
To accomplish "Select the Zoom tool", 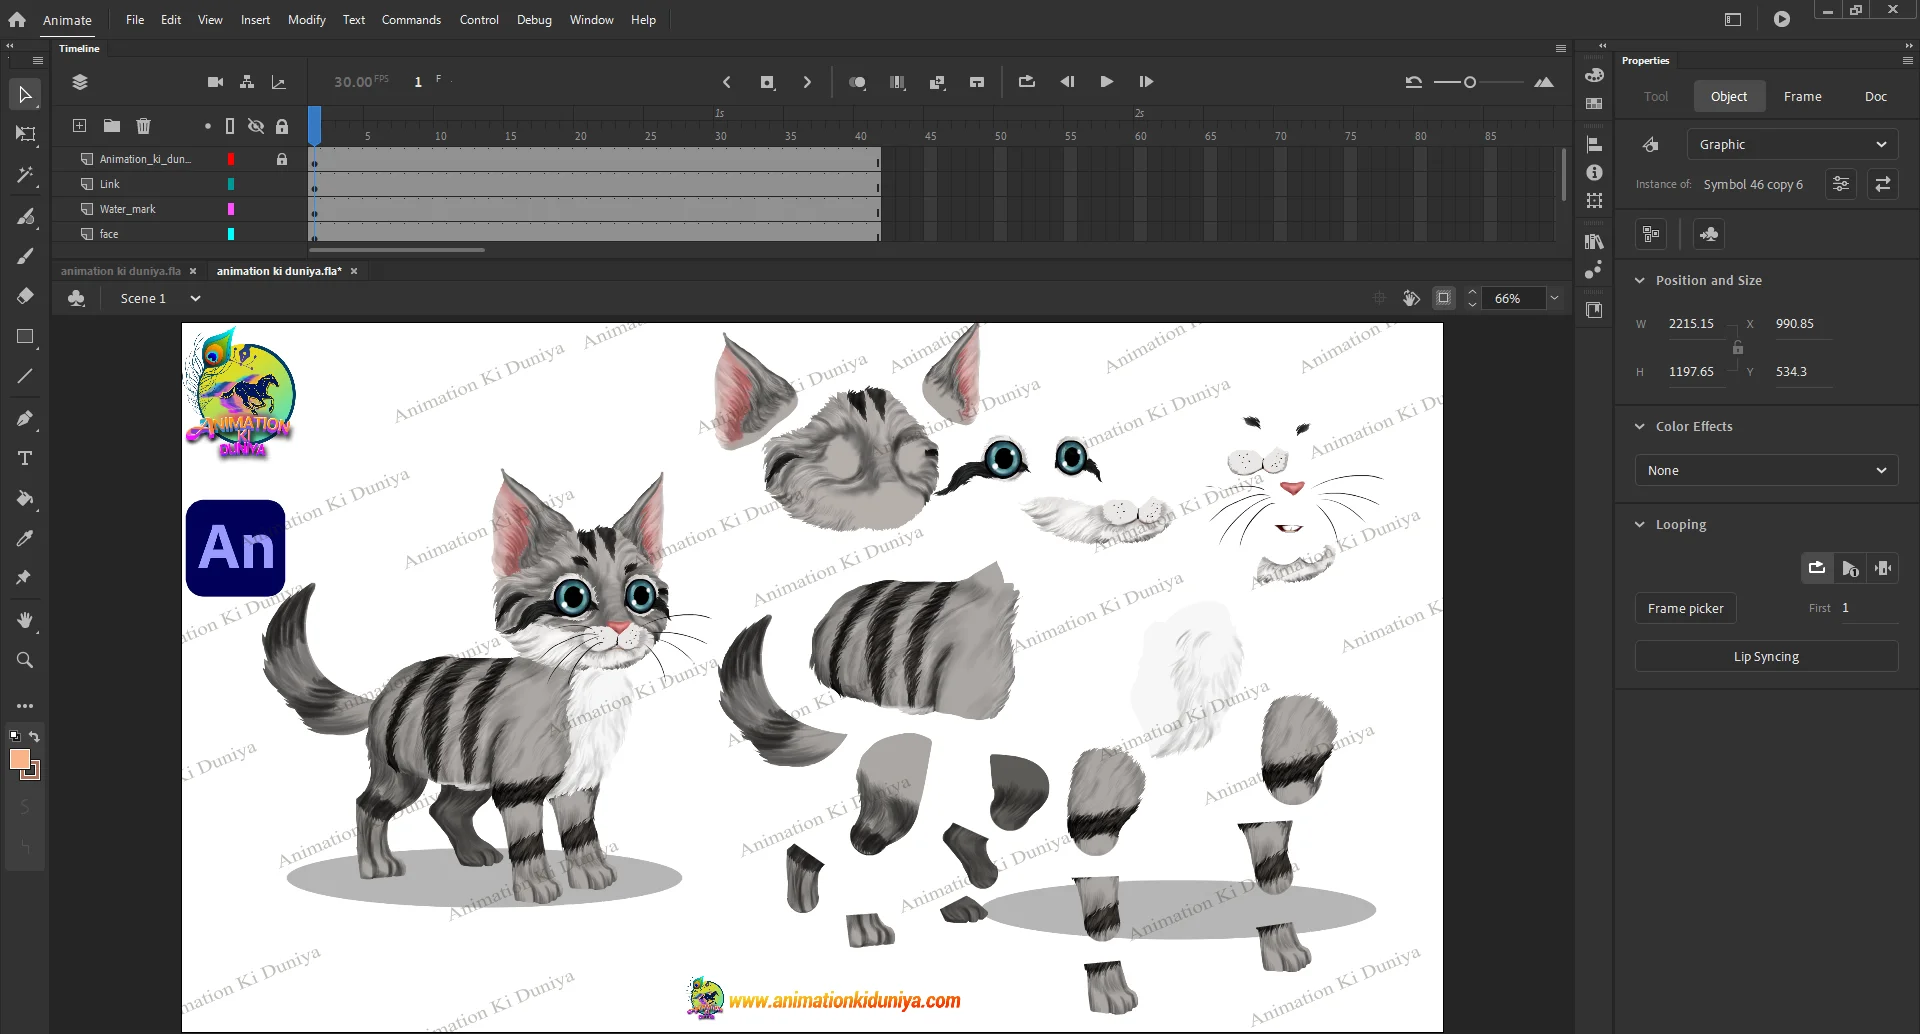I will (25, 660).
